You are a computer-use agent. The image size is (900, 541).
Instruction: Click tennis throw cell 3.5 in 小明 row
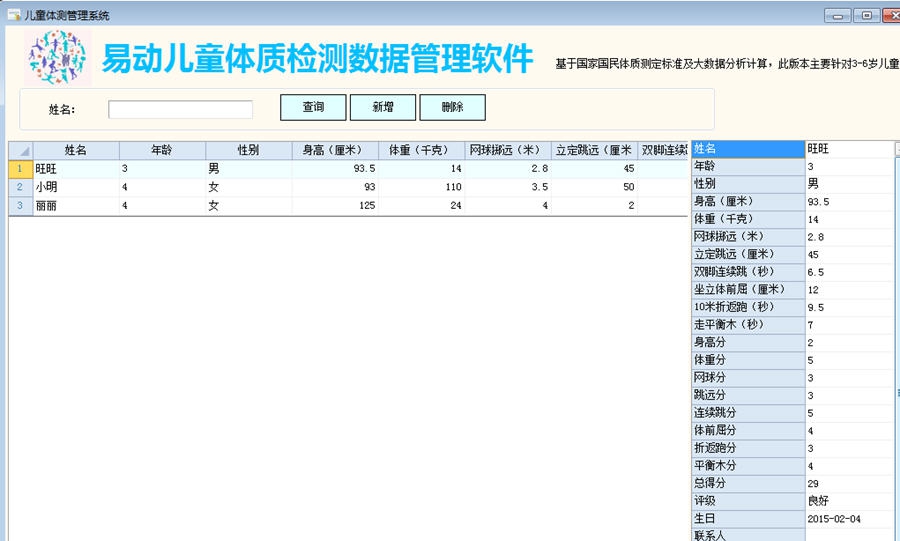click(508, 187)
